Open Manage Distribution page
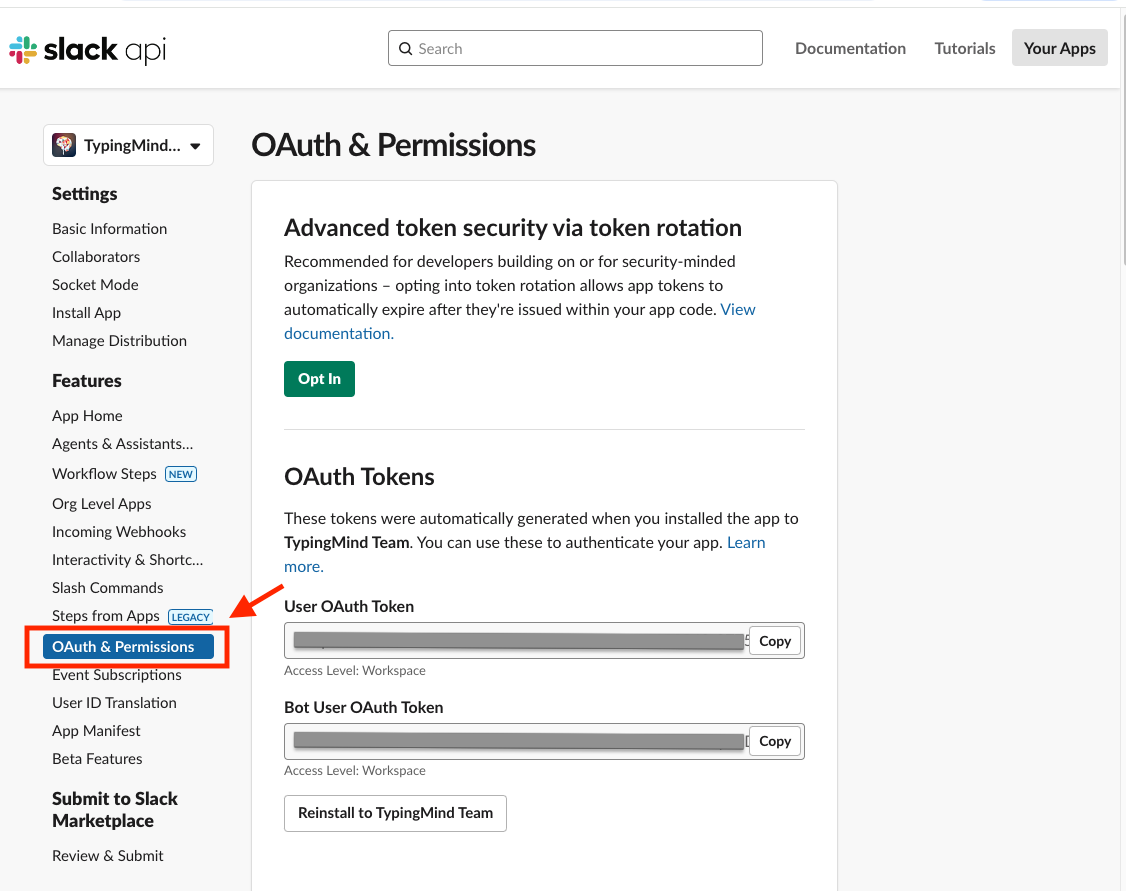This screenshot has height=891, width=1126. (119, 340)
